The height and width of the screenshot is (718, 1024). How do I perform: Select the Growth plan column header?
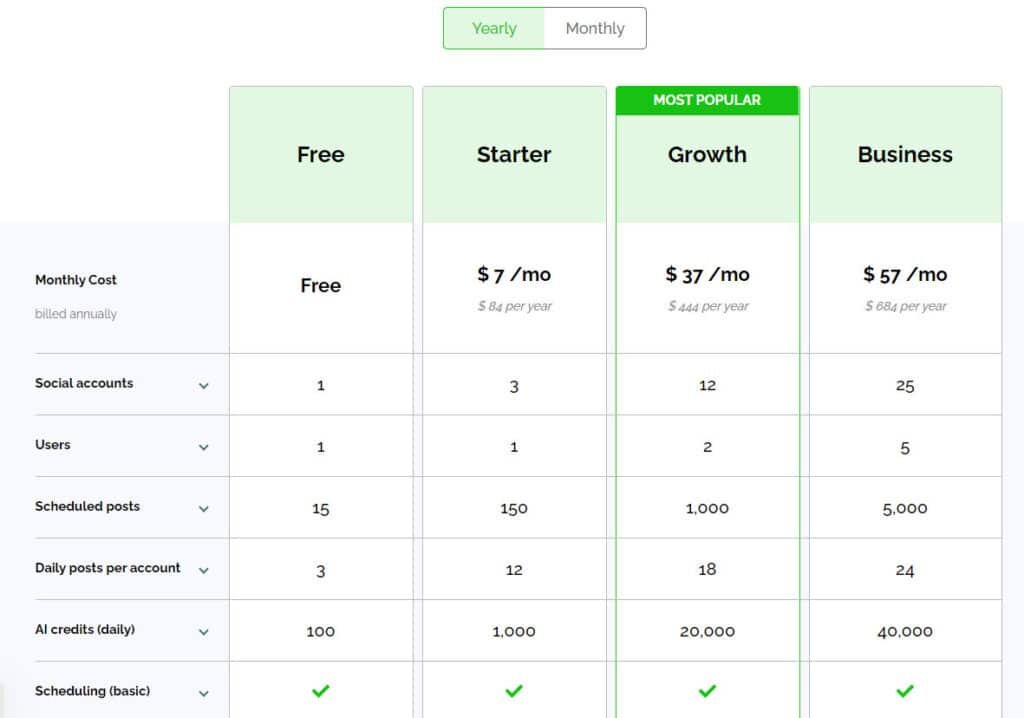pos(707,155)
